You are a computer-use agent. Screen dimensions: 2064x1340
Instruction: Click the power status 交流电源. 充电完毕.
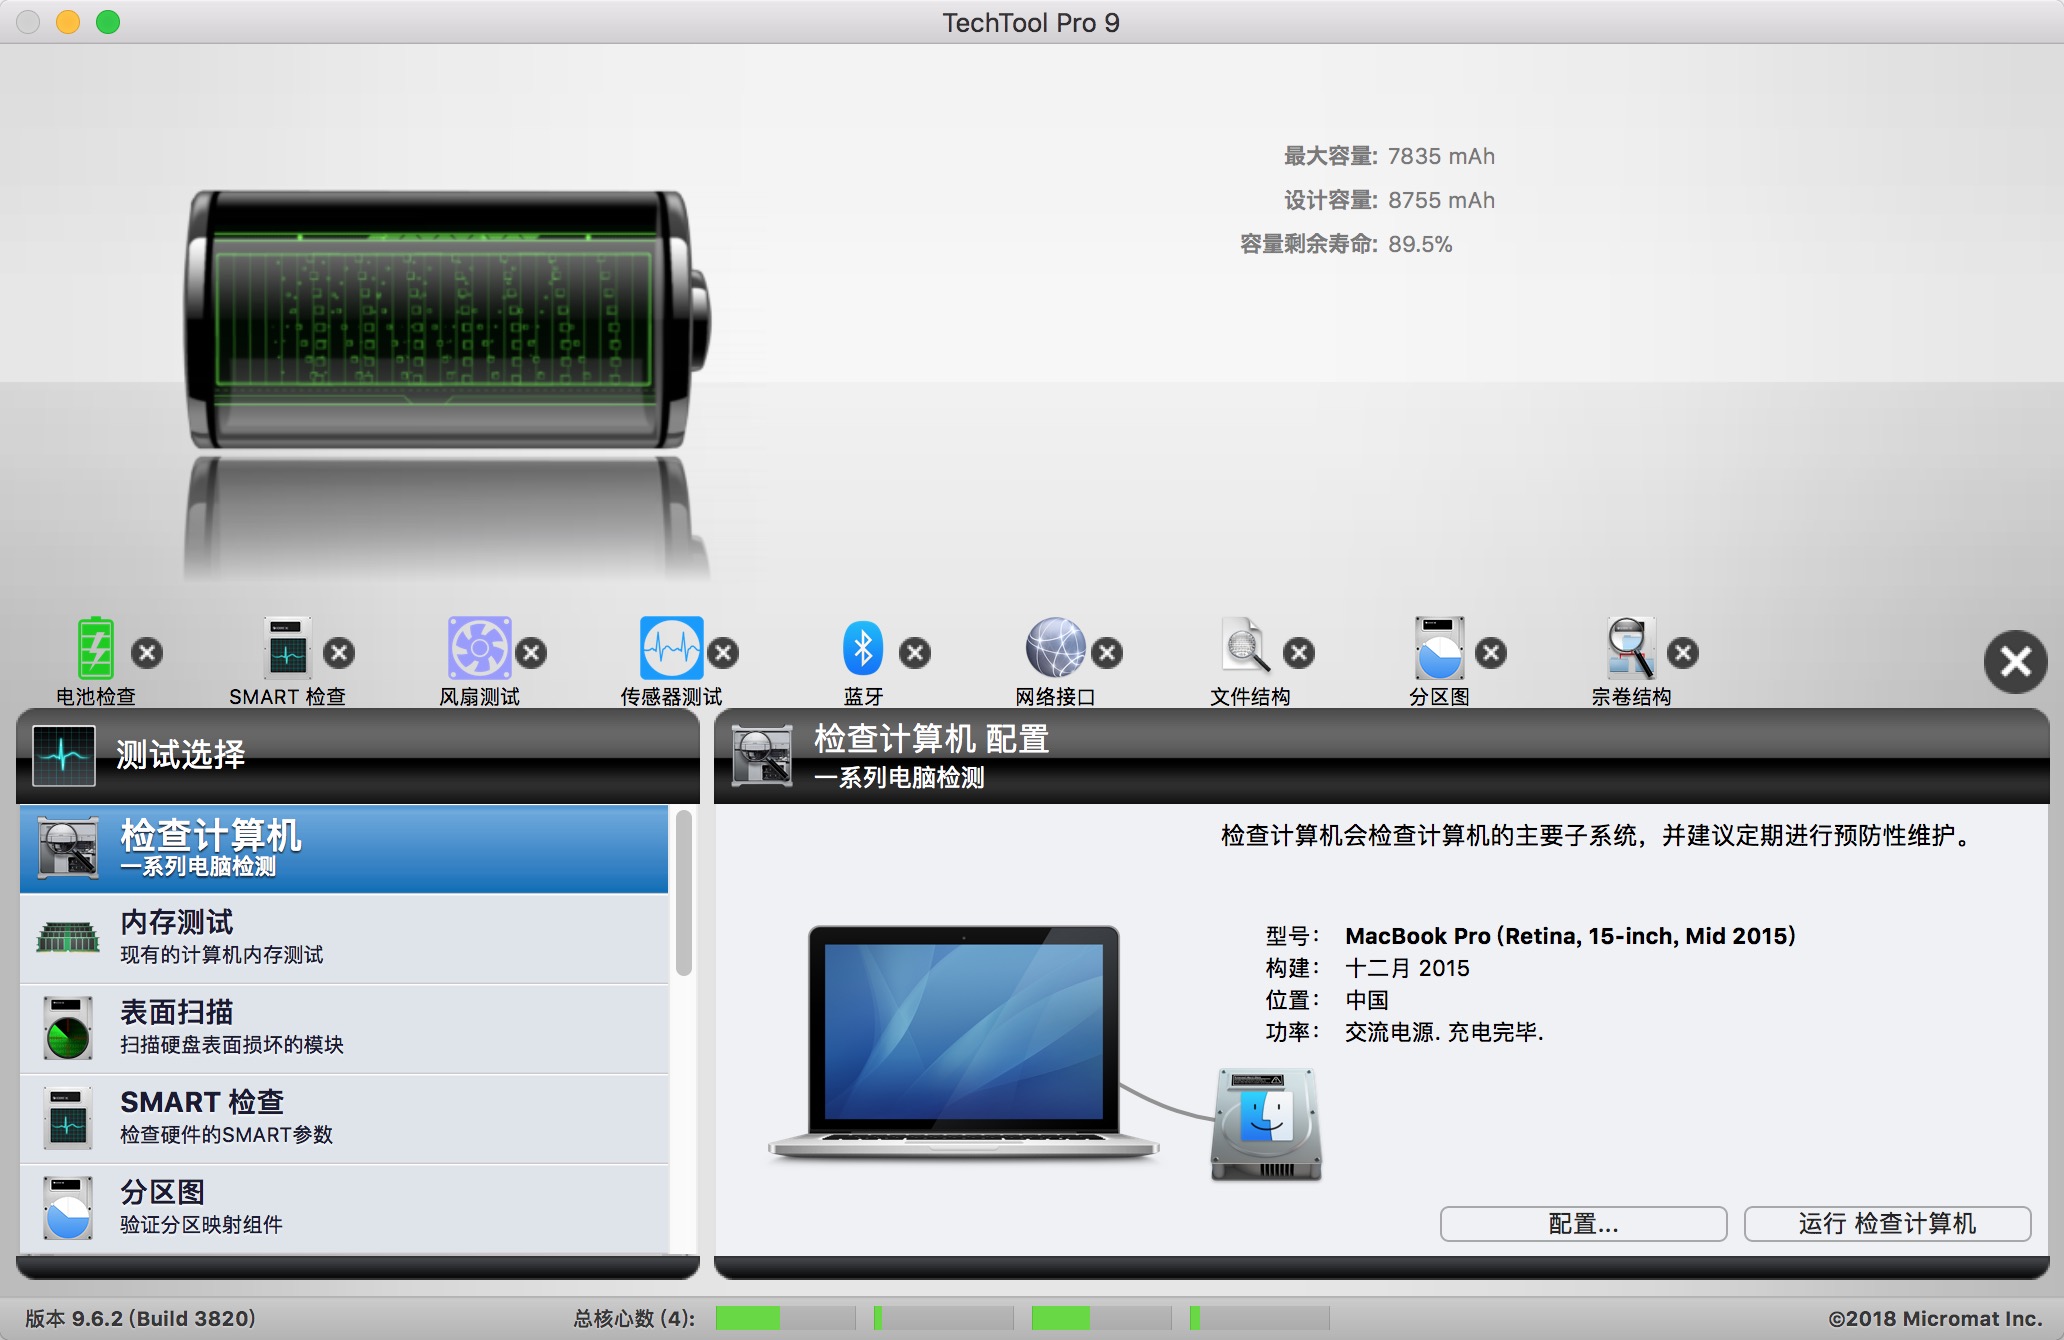pyautogui.click(x=1444, y=1032)
